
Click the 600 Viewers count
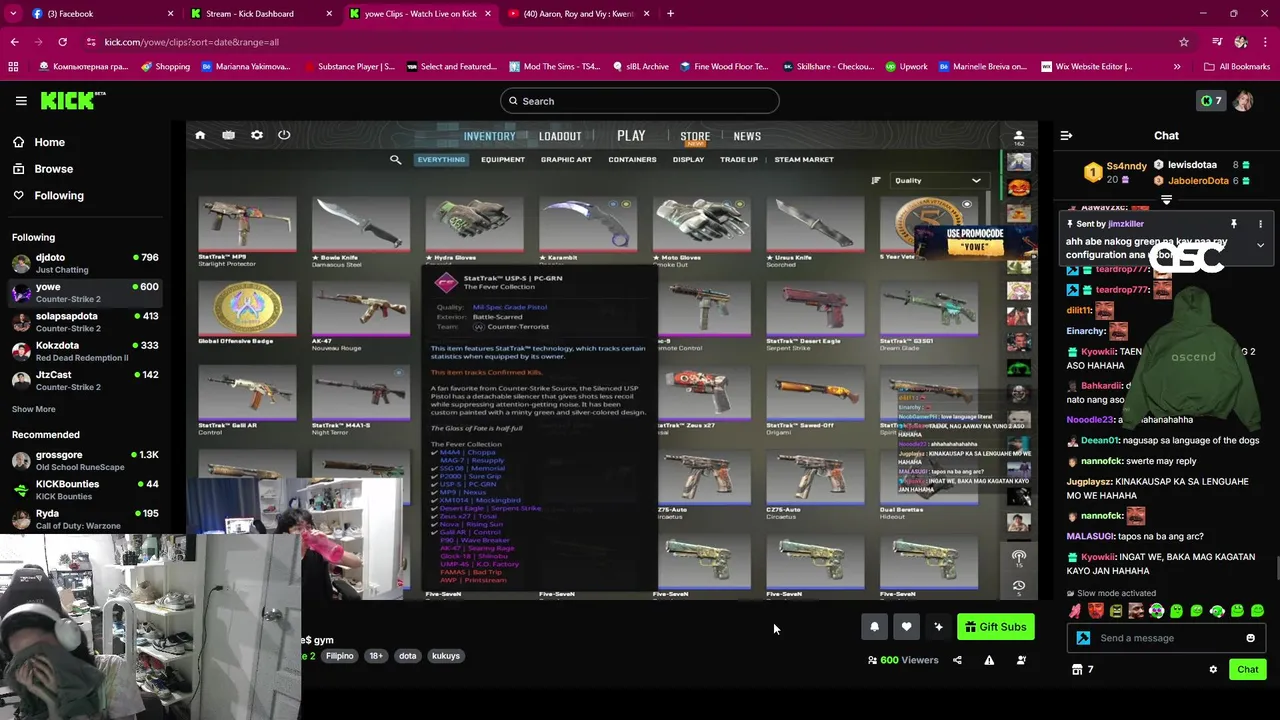903,660
